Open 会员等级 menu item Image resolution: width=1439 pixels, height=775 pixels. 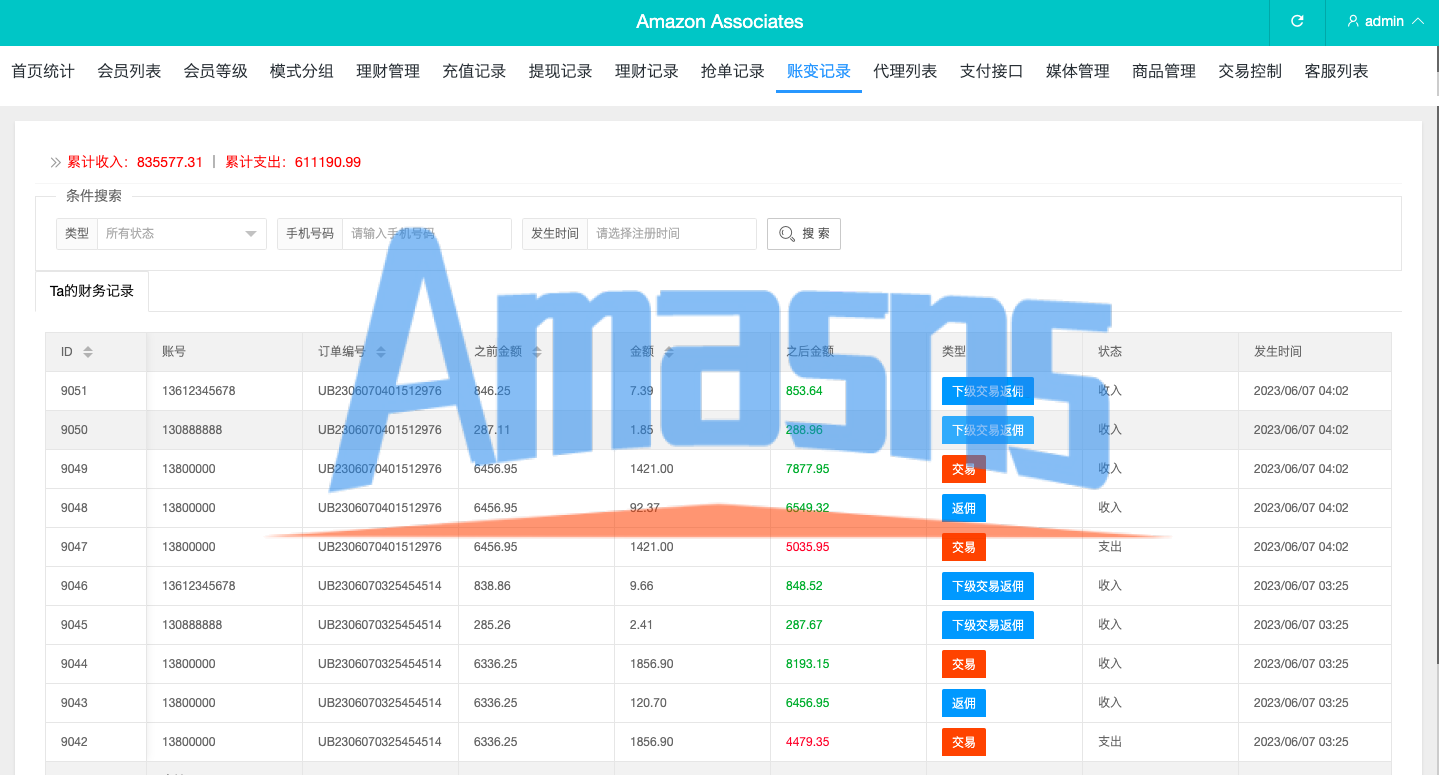[x=215, y=71]
